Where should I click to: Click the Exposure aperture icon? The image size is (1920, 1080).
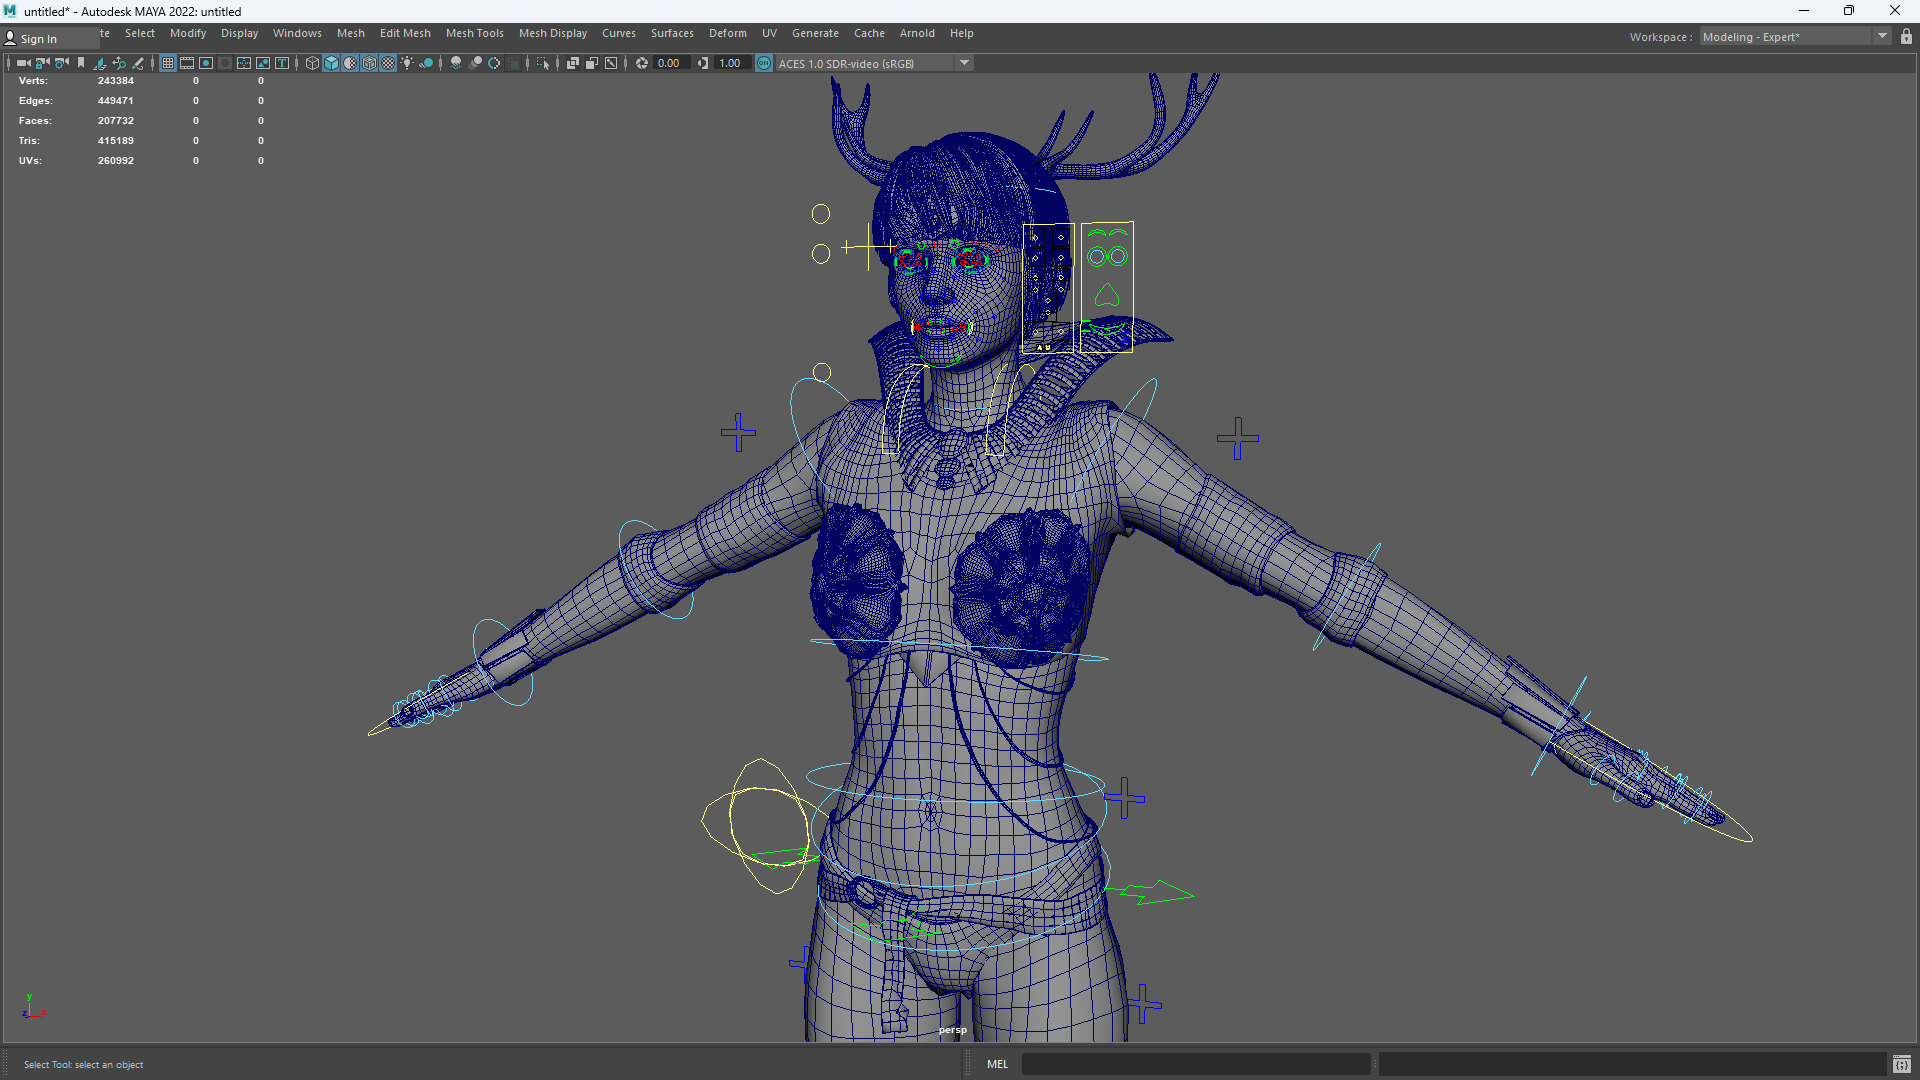click(642, 63)
